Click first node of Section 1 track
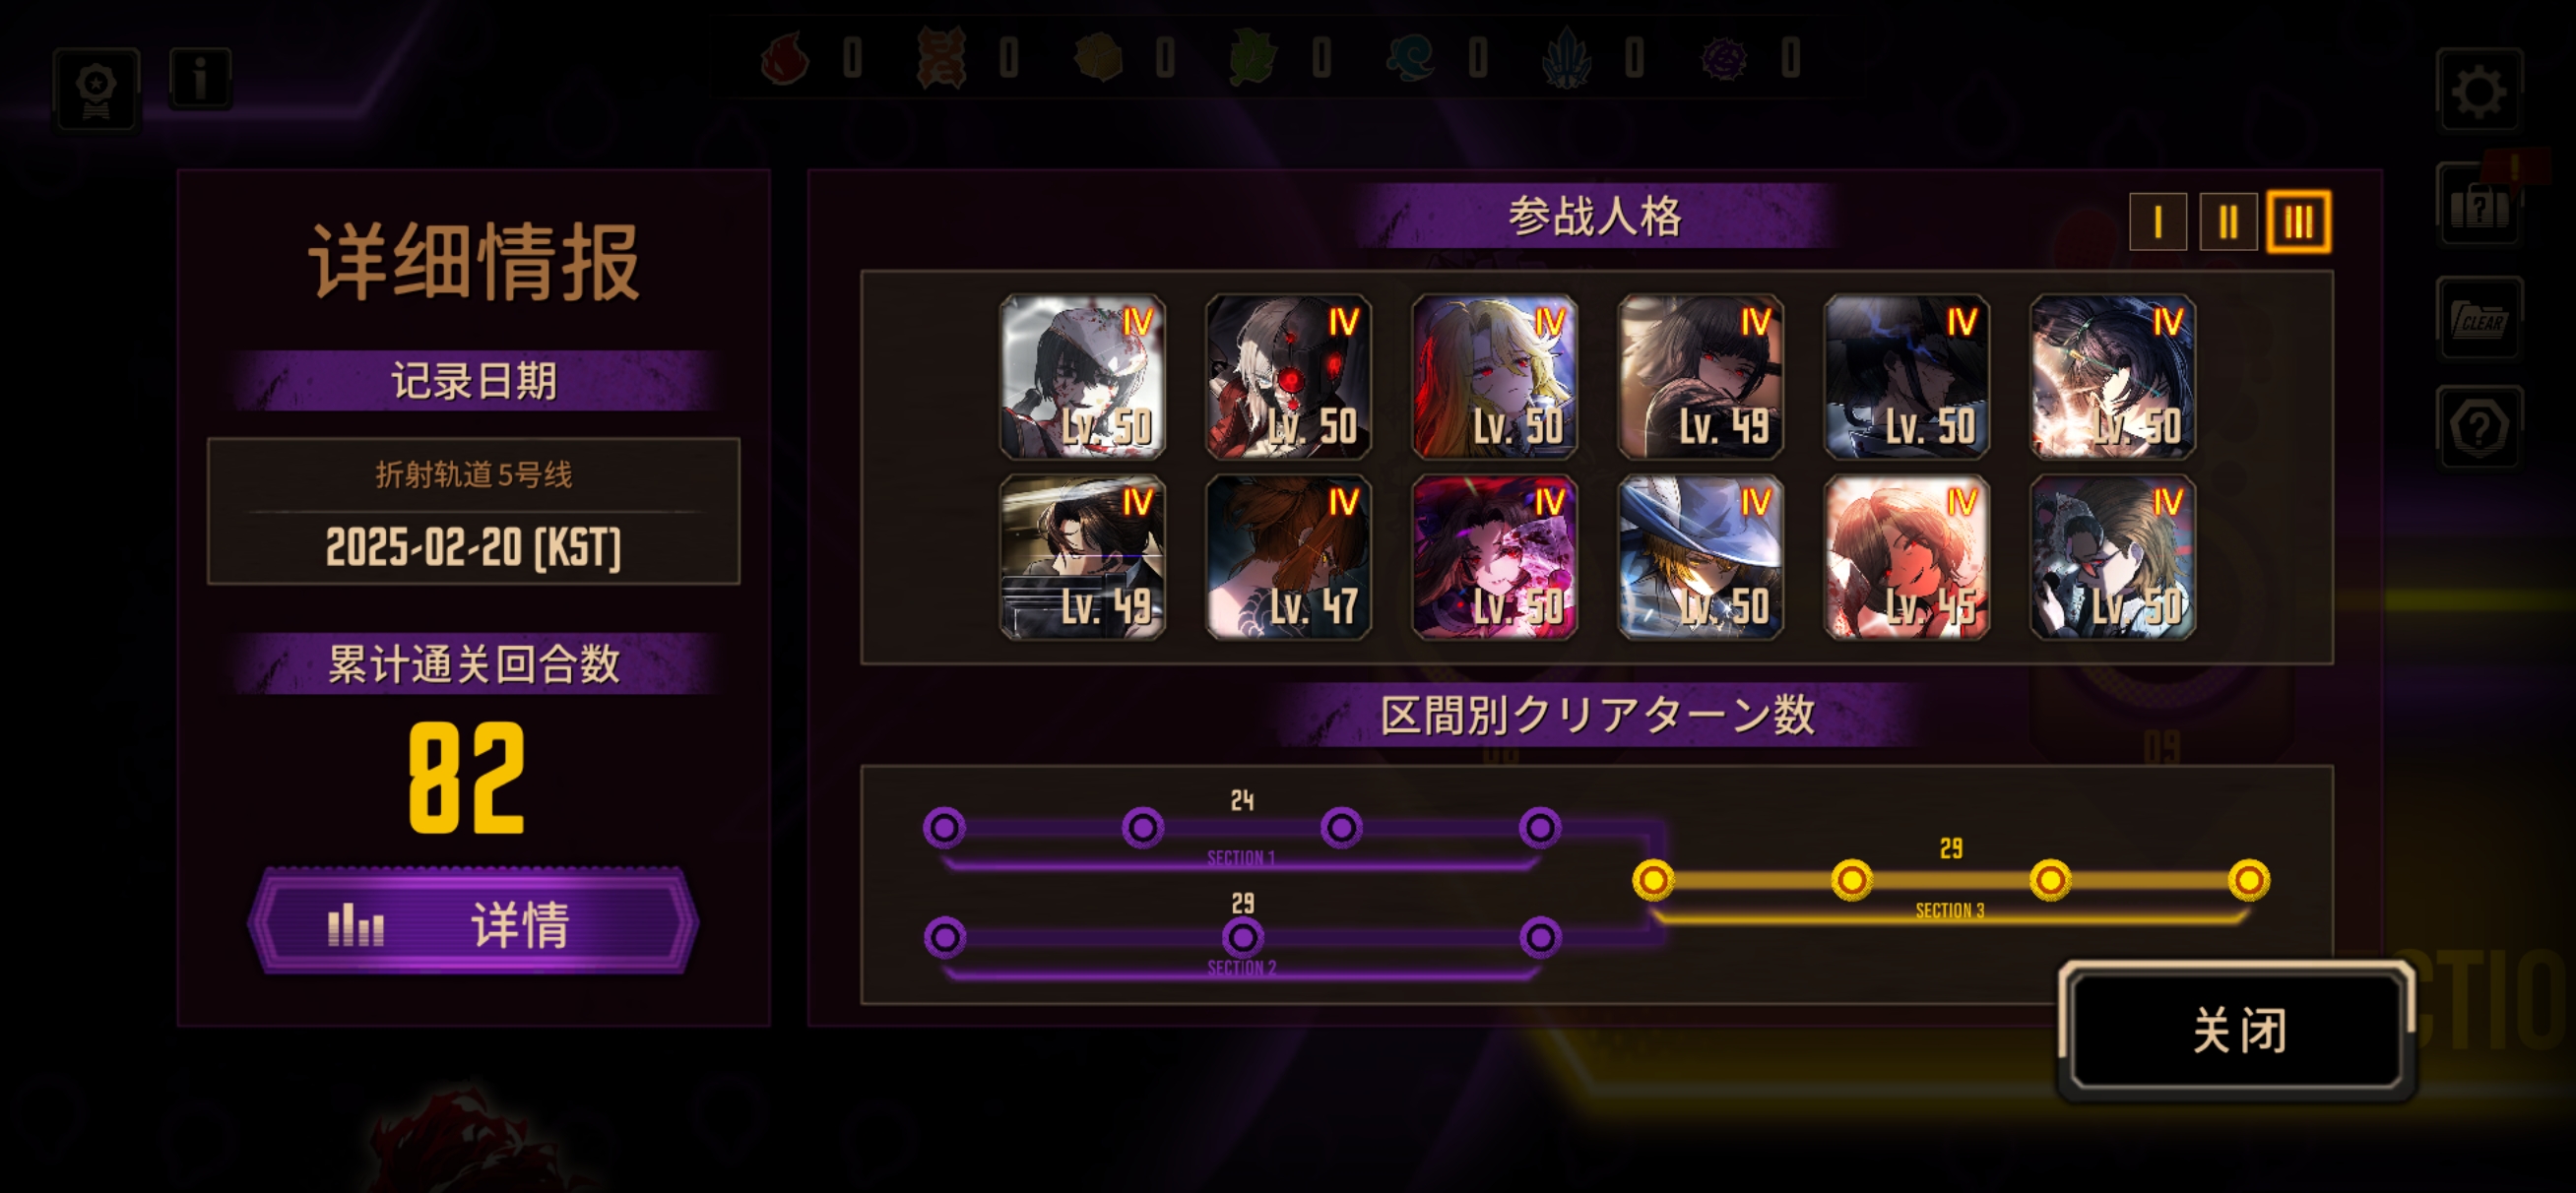Image resolution: width=2576 pixels, height=1193 pixels. [x=944, y=827]
